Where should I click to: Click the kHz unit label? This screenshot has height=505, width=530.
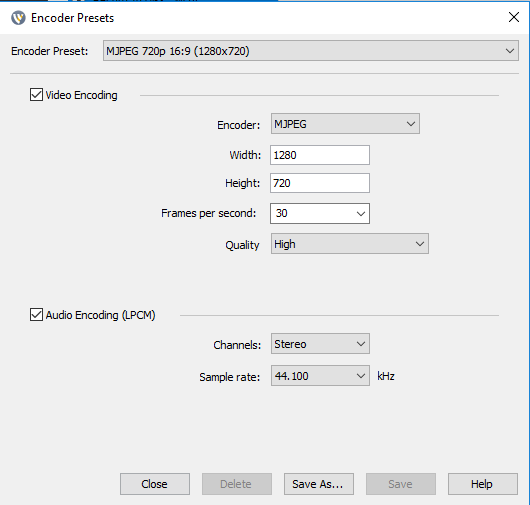point(386,376)
